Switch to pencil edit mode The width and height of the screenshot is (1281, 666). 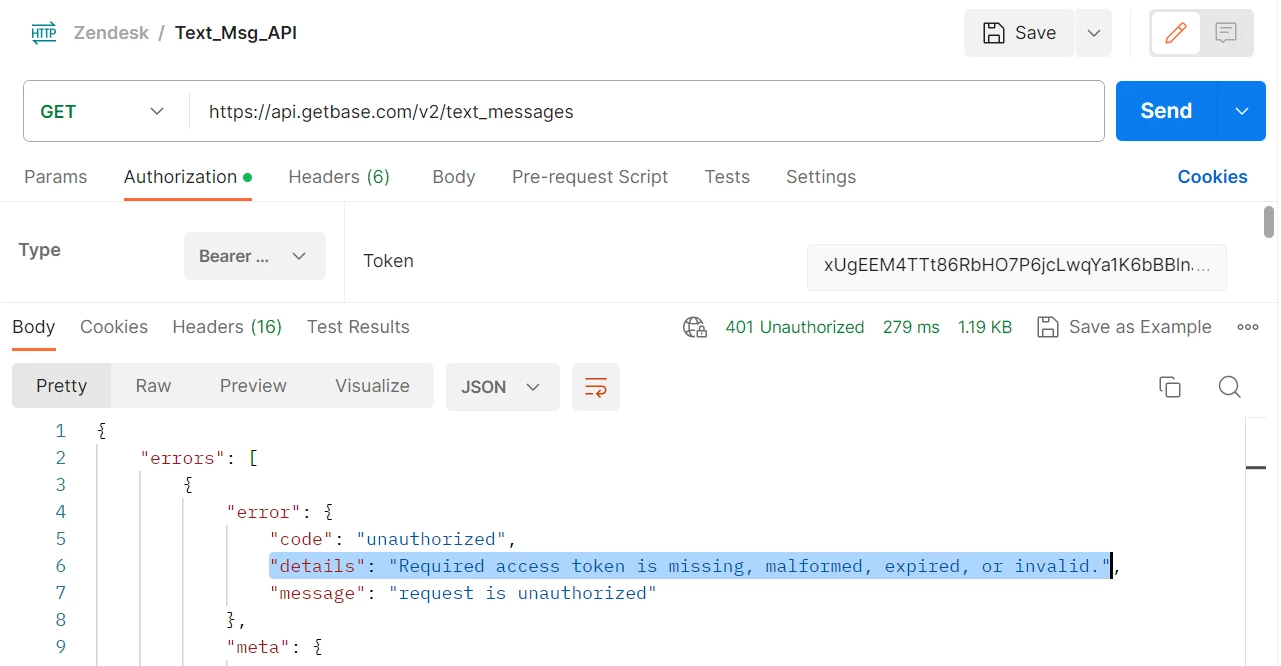coord(1176,33)
